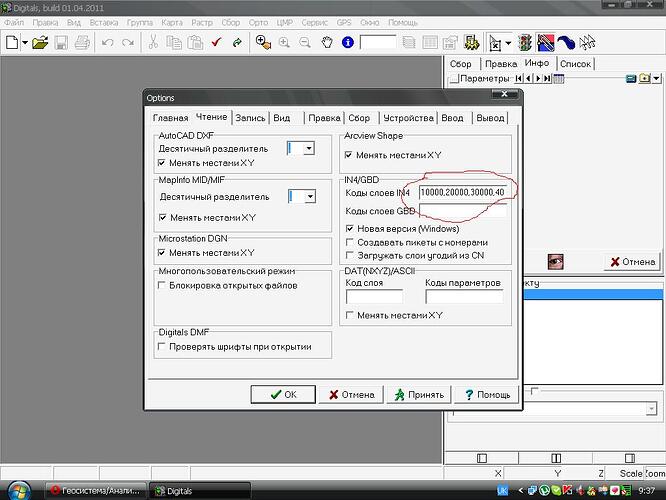Click the Коды слоев IN4 input field
This screenshot has width=666, height=500.
click(x=463, y=192)
